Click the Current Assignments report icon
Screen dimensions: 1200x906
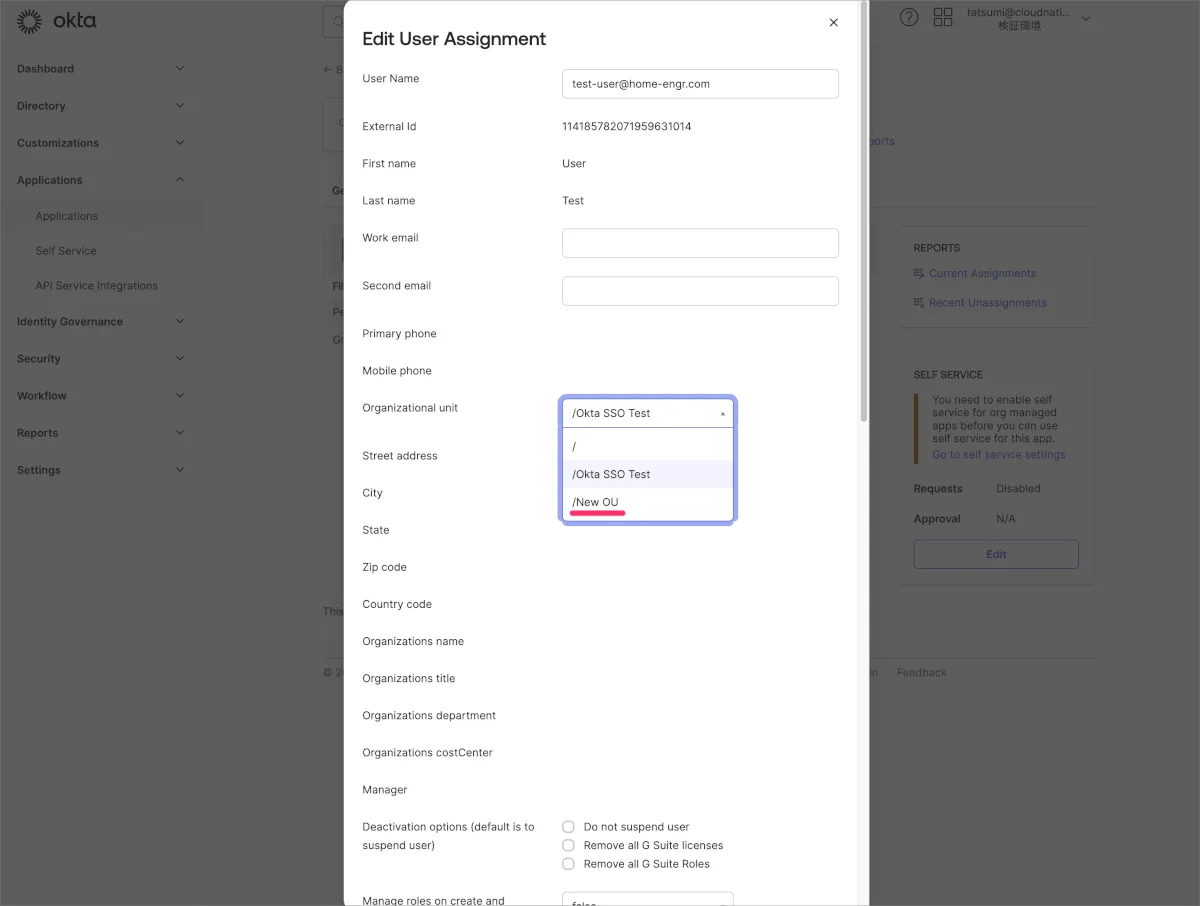click(919, 273)
